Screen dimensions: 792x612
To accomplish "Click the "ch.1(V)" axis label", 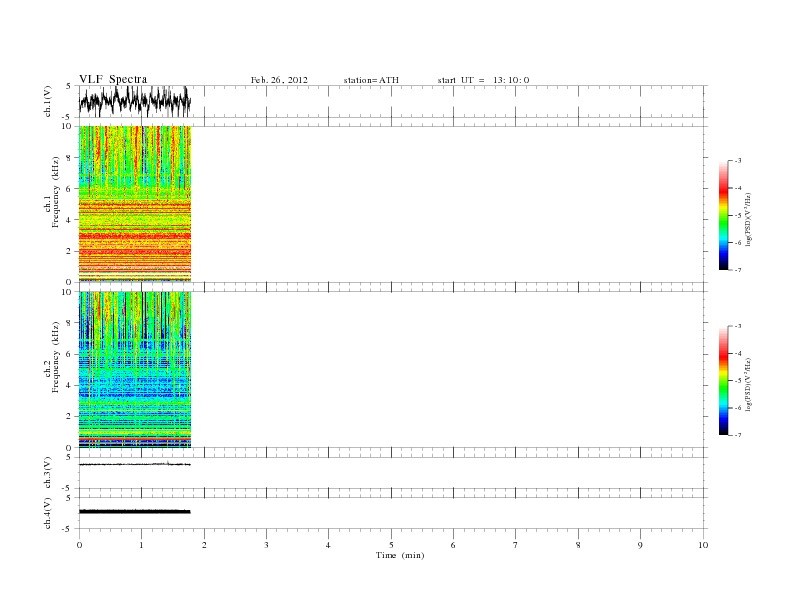I will 47,101.
